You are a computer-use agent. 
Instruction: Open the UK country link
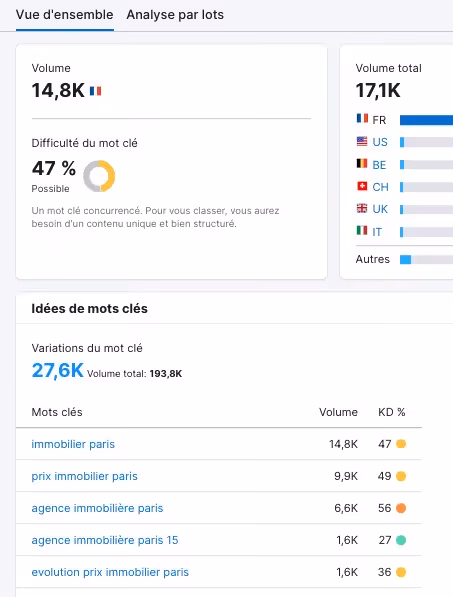coord(380,209)
